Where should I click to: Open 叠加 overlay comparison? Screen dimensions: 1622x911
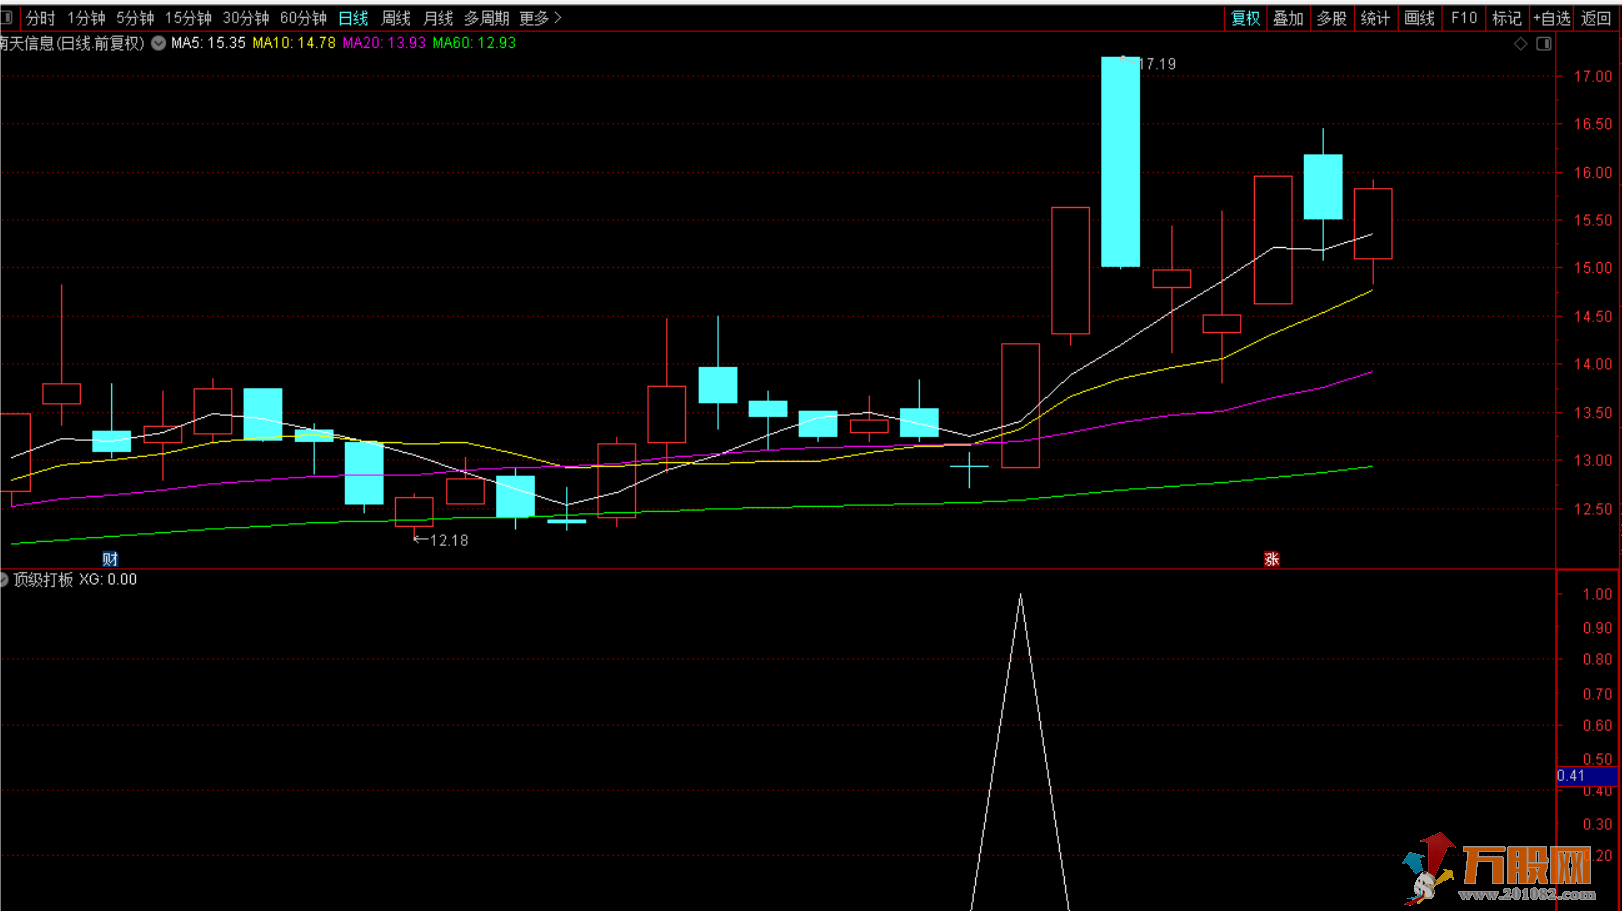point(1288,18)
